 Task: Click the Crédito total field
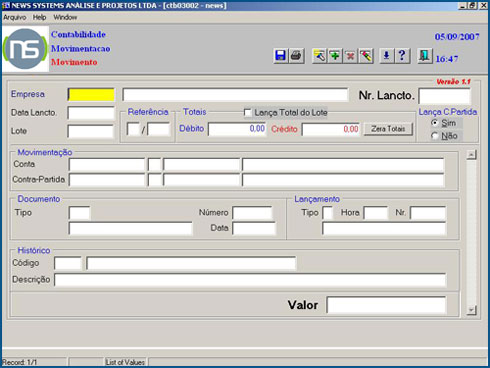tap(331, 129)
